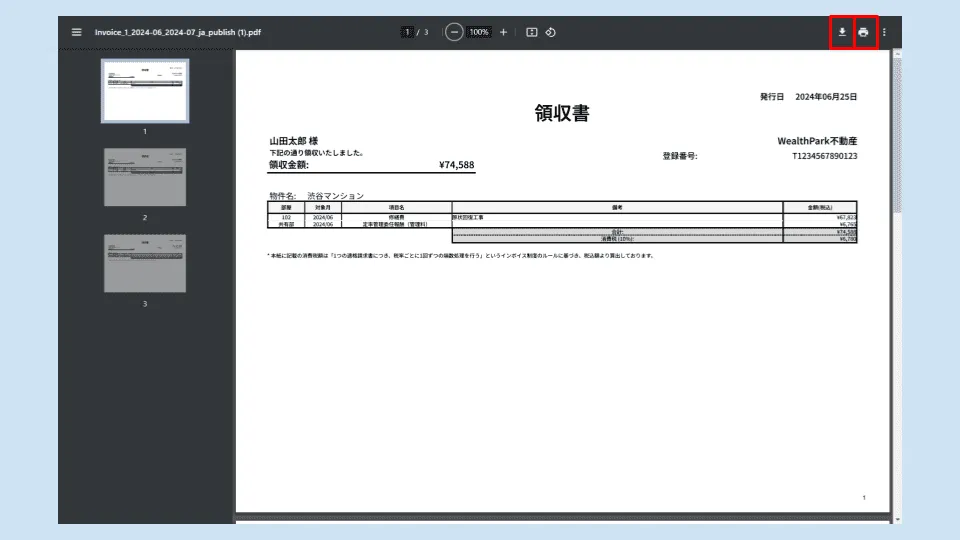The height and width of the screenshot is (540, 960).
Task: Click the name 山田太郎 様
Action: 294,141
